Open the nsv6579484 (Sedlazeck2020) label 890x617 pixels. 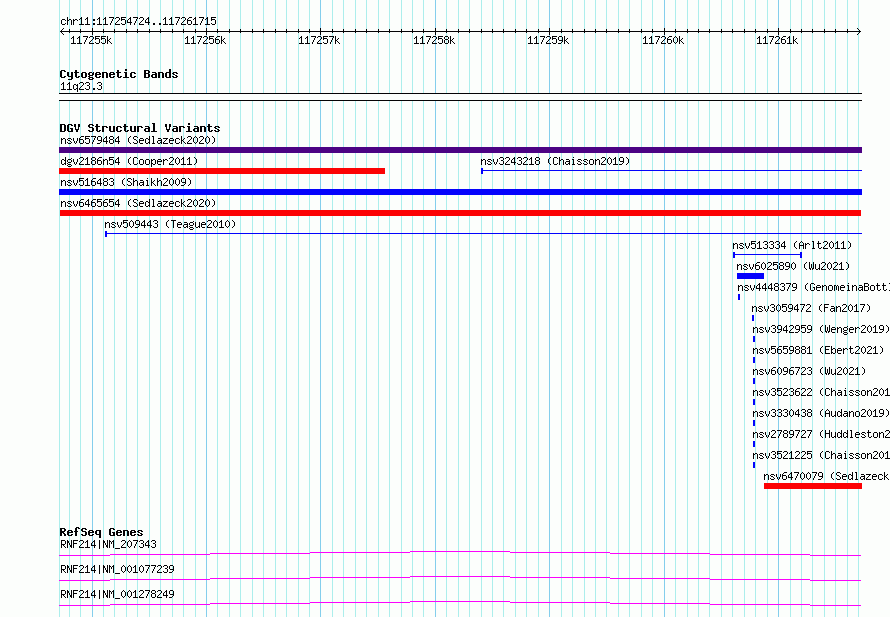(x=138, y=140)
